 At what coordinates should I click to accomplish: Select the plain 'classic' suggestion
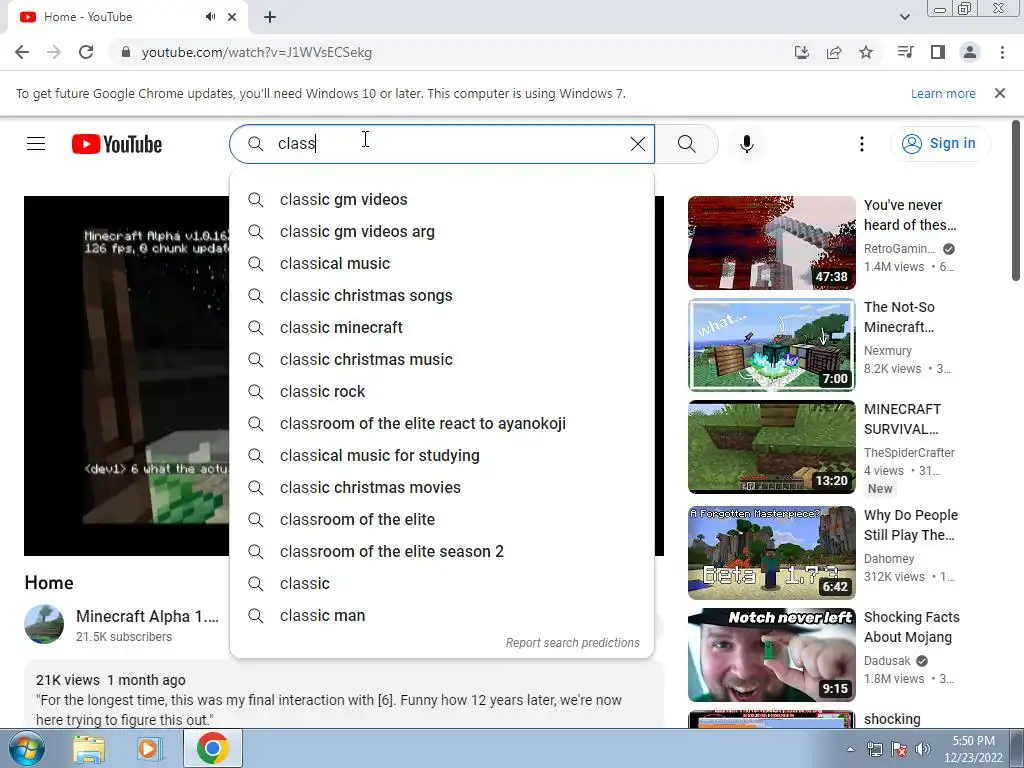[x=442, y=583]
